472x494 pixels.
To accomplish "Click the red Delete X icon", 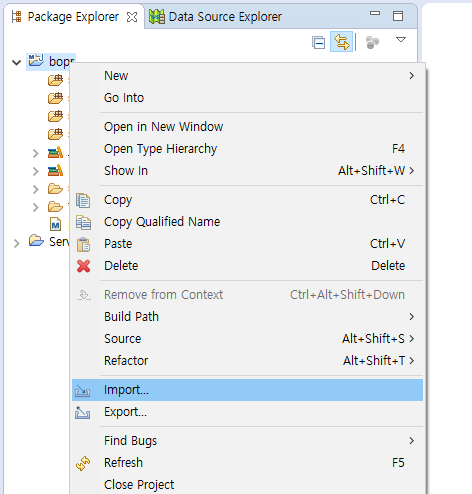I will click(x=83, y=266).
